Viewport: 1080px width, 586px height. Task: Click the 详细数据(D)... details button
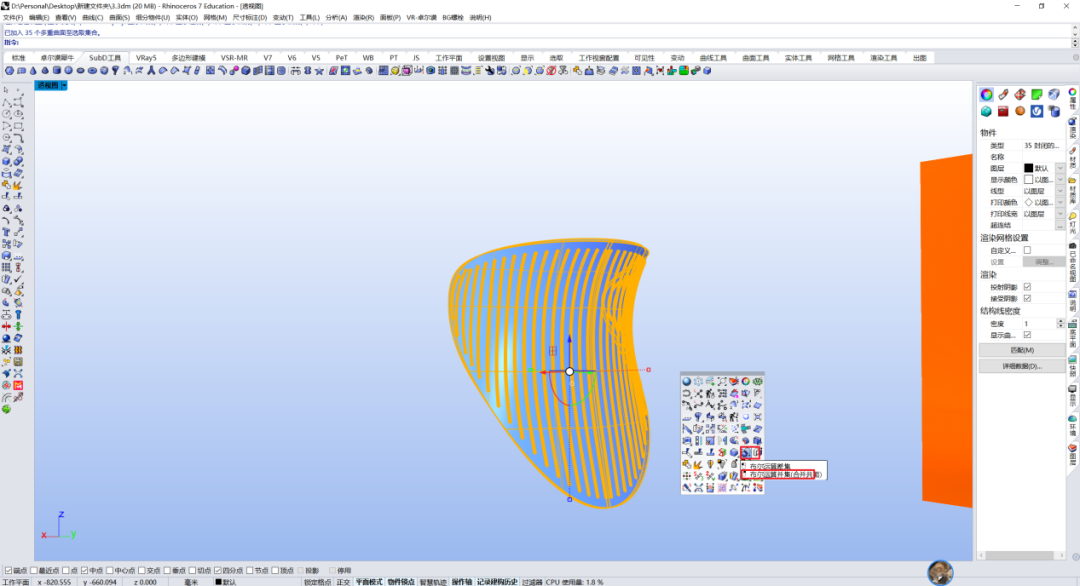(x=1022, y=366)
